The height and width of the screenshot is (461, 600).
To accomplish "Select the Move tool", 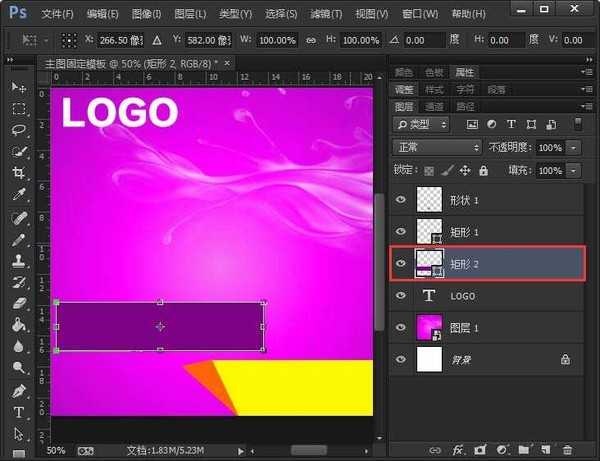I will (18, 89).
